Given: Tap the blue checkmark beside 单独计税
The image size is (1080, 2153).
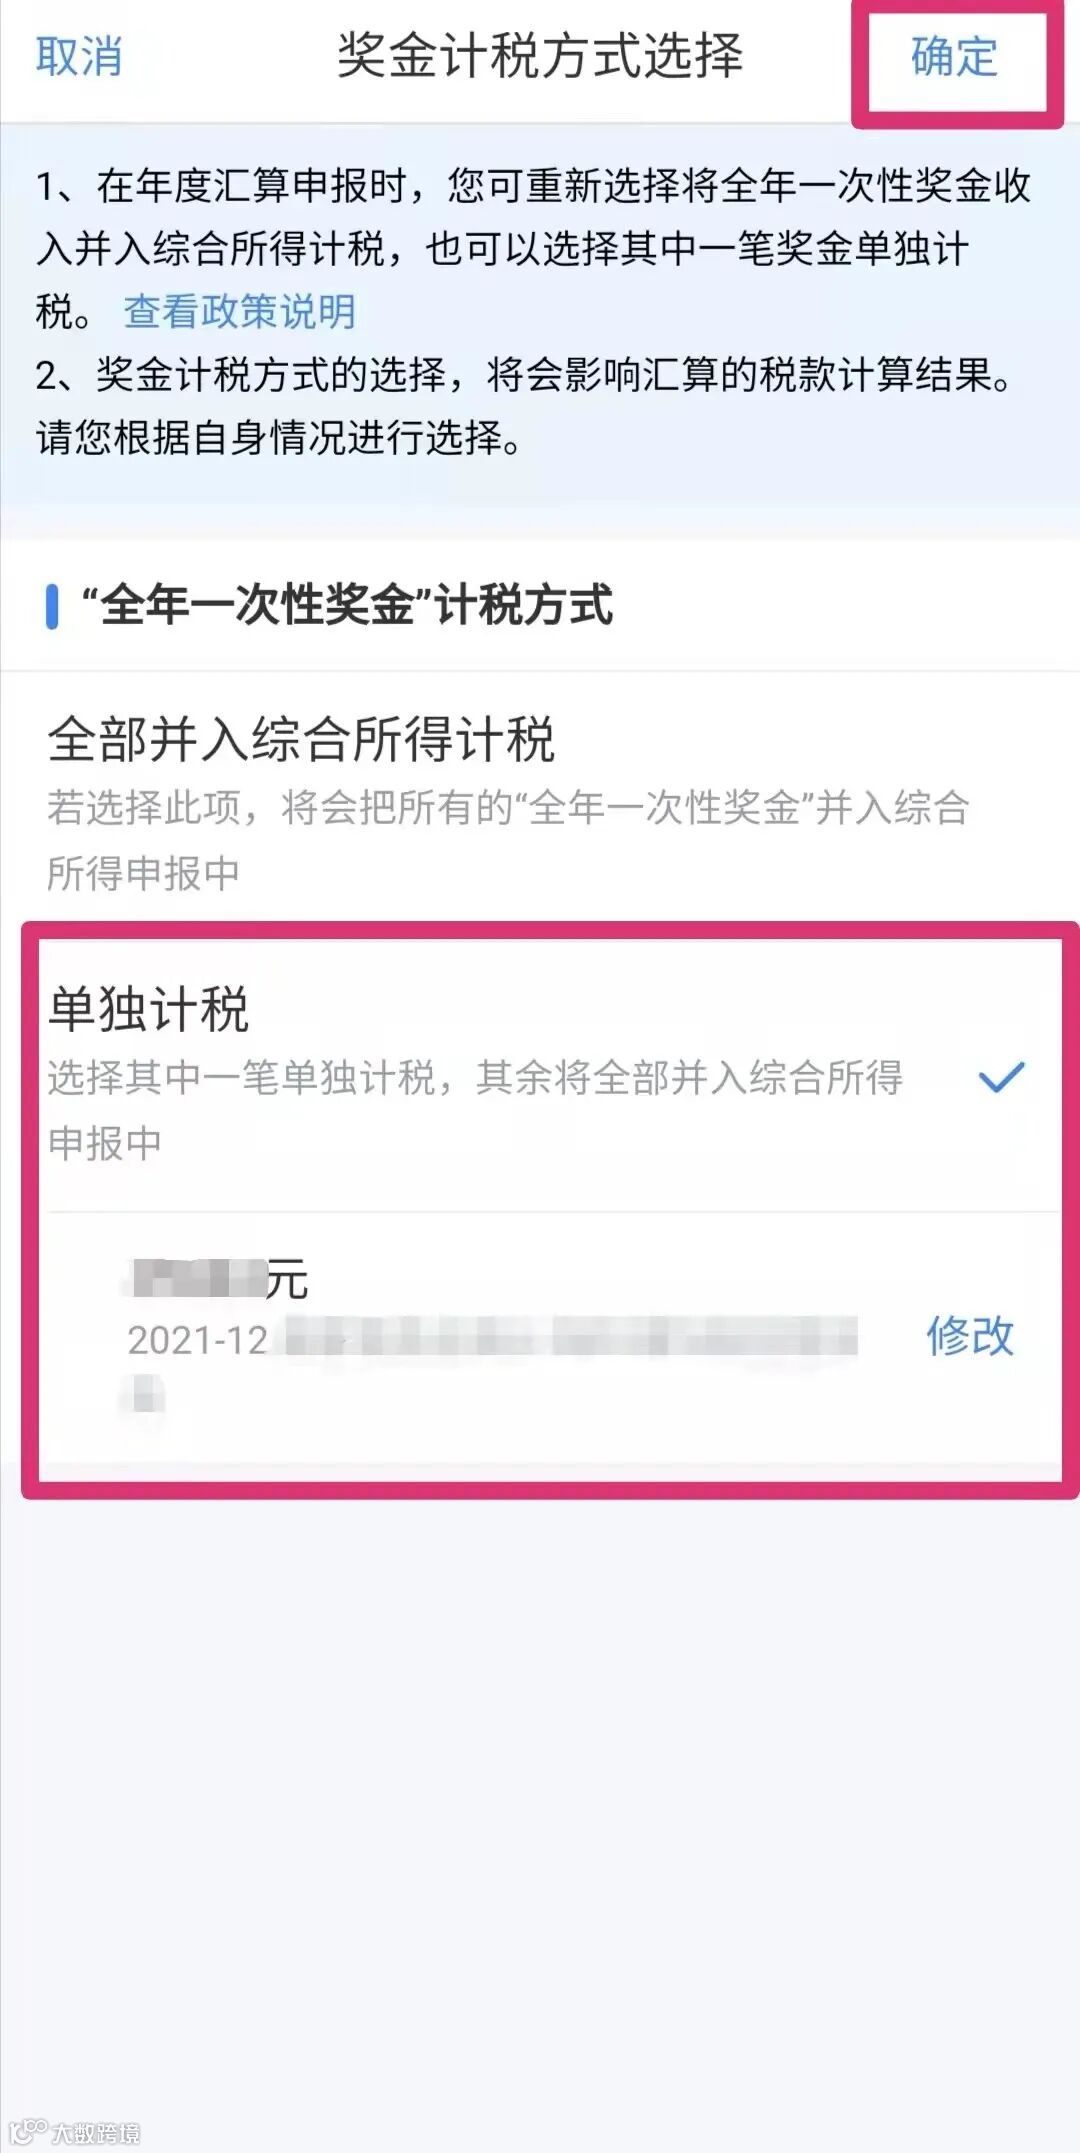Looking at the screenshot, I should [1001, 1077].
